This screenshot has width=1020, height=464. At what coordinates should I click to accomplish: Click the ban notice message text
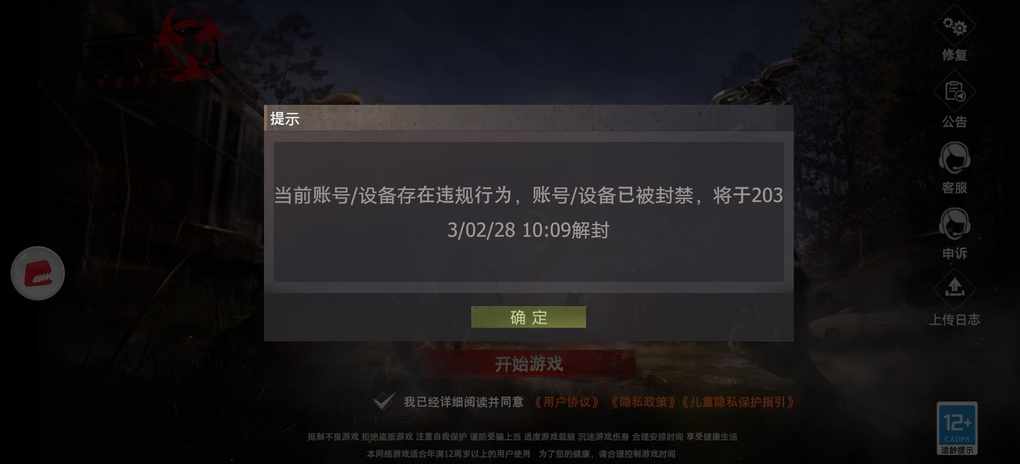coord(528,213)
